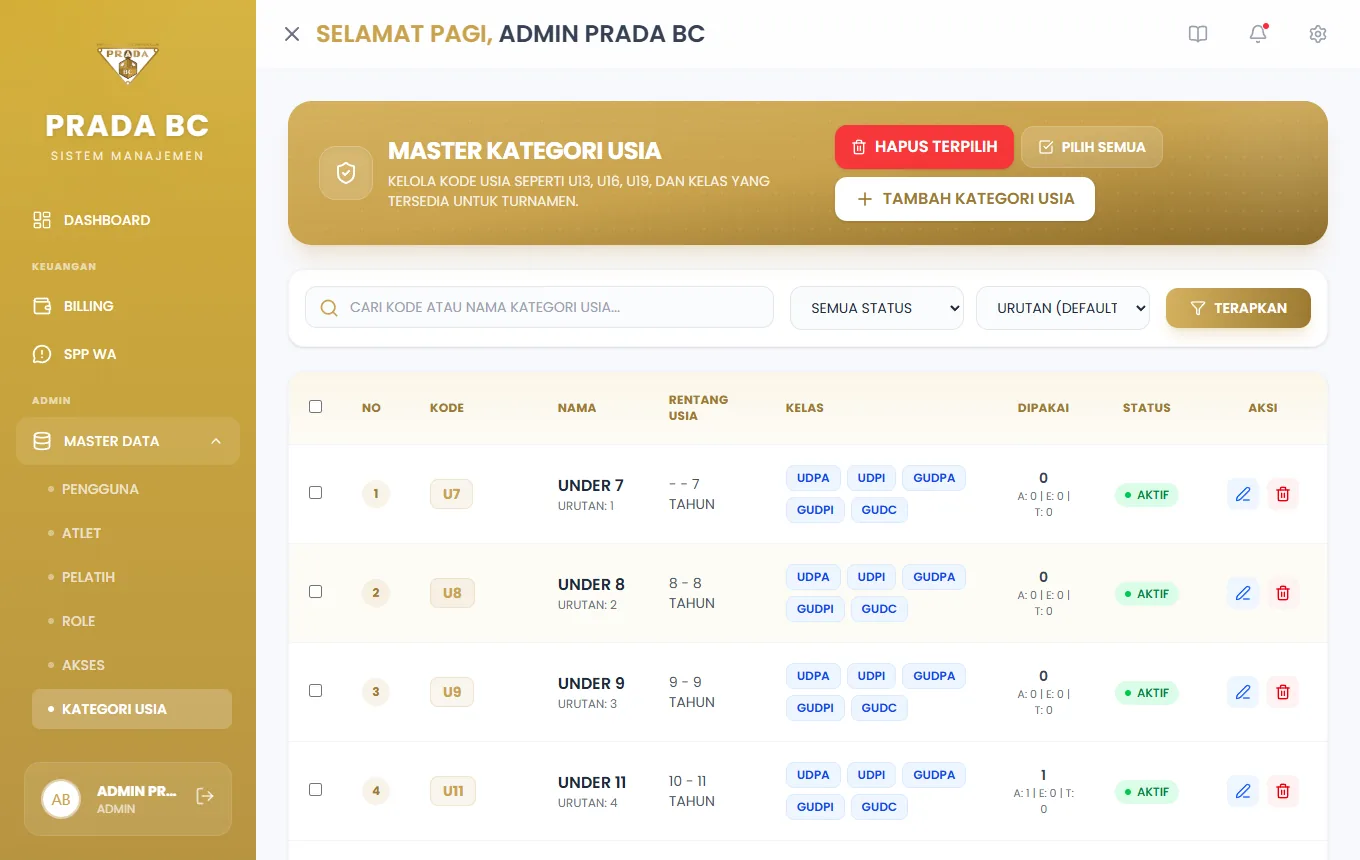1360x860 pixels.
Task: Delete the Under 8 category with trash icon
Action: pyautogui.click(x=1283, y=593)
